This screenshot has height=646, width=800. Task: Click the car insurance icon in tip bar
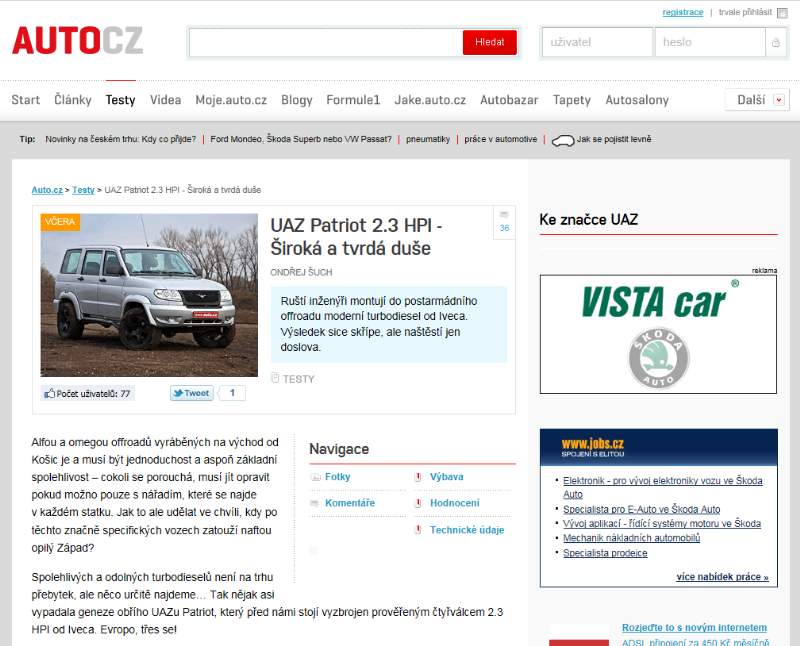point(563,140)
